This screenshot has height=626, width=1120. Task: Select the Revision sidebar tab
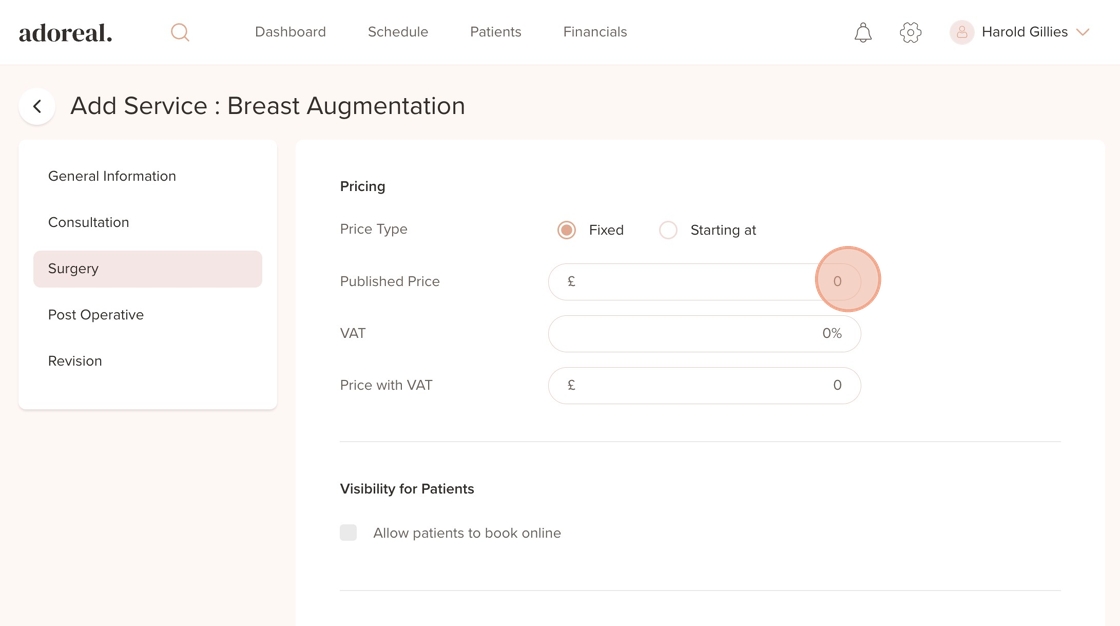[75, 361]
